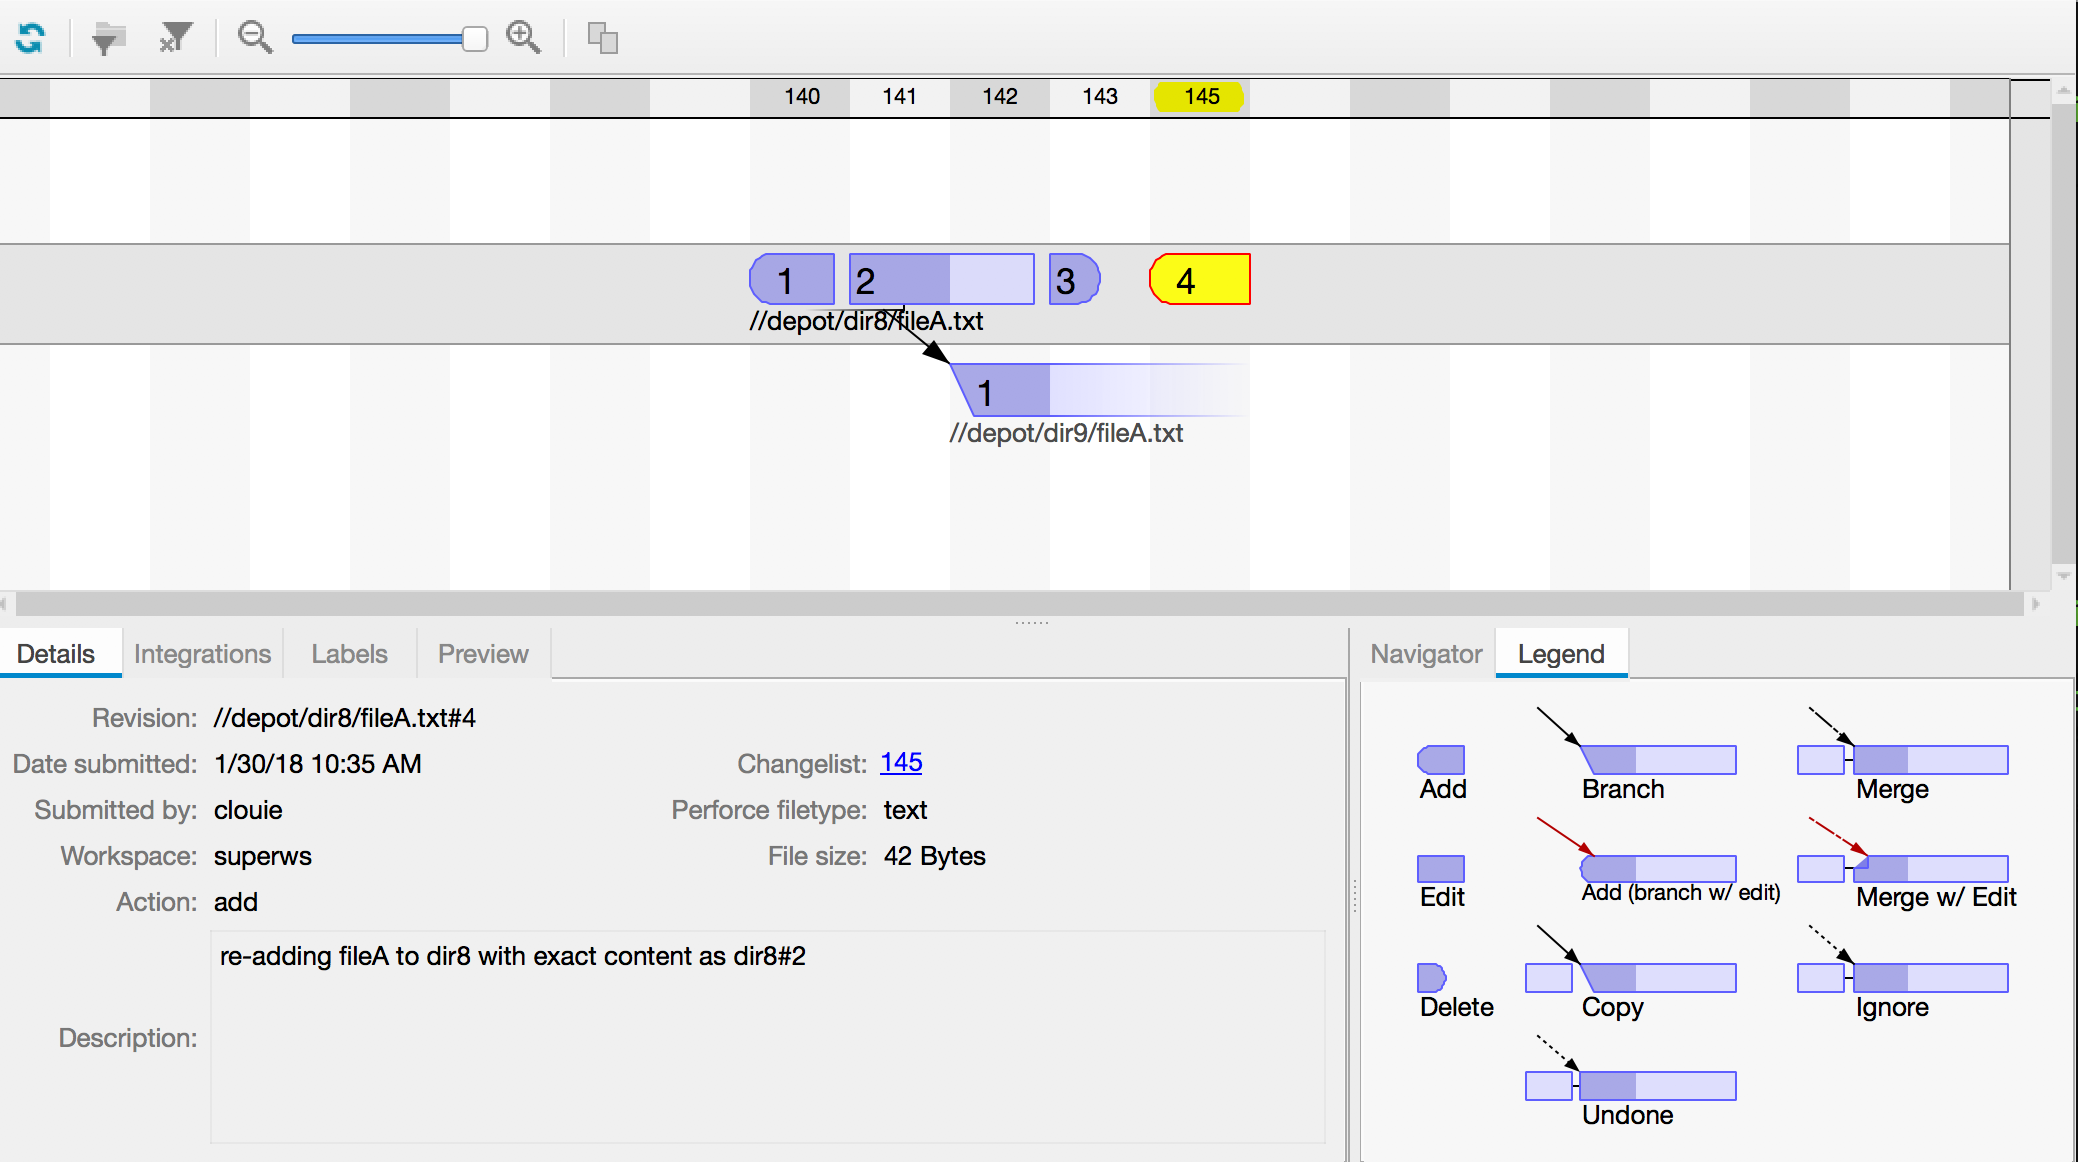The width and height of the screenshot is (2078, 1162).
Task: Zoom out of the revision graph
Action: coord(255,38)
